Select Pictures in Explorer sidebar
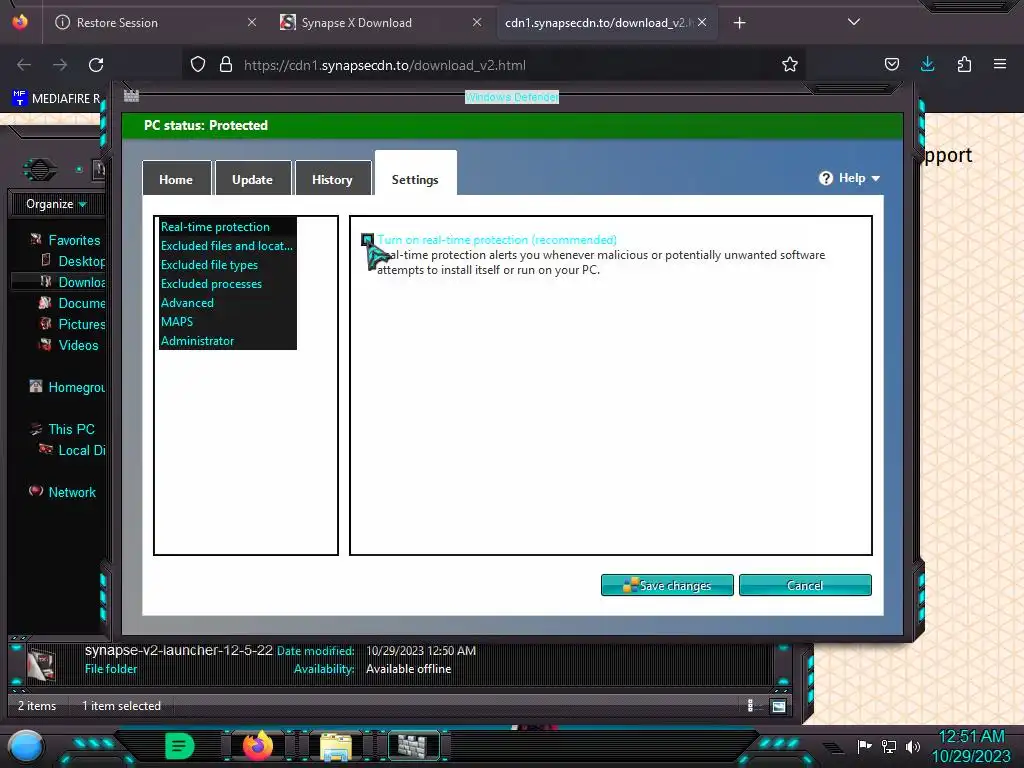Viewport: 1024px width, 768px height. coord(81,325)
